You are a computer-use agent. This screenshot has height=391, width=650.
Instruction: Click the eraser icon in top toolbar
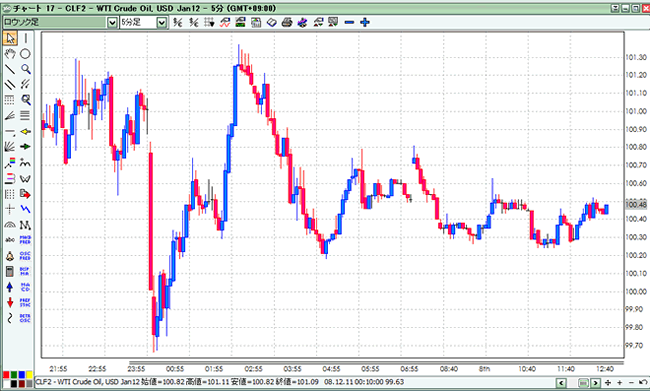point(272,22)
